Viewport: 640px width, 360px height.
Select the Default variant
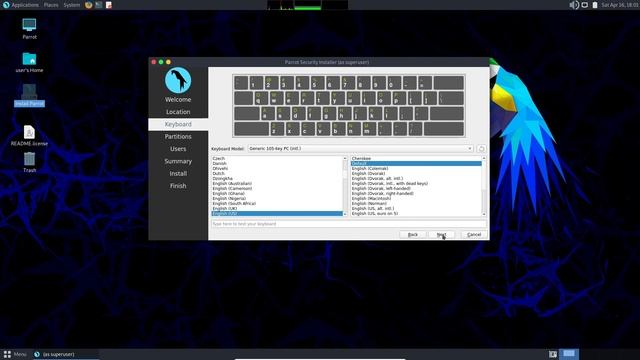click(416, 163)
